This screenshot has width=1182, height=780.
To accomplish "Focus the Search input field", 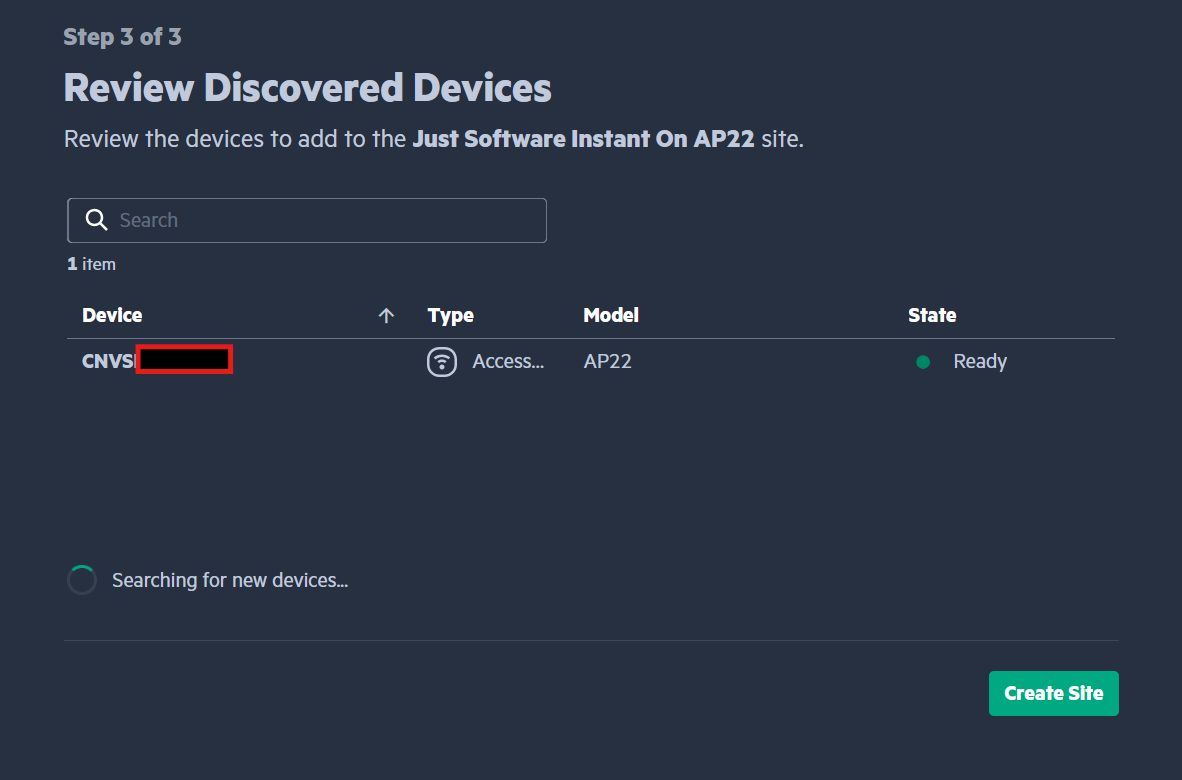I will (x=307, y=220).
